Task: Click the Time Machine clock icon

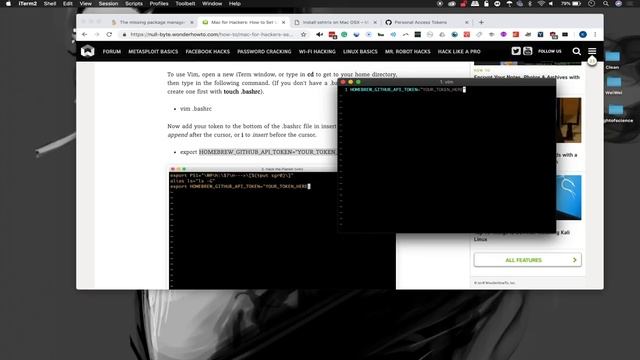Action: 591,4
